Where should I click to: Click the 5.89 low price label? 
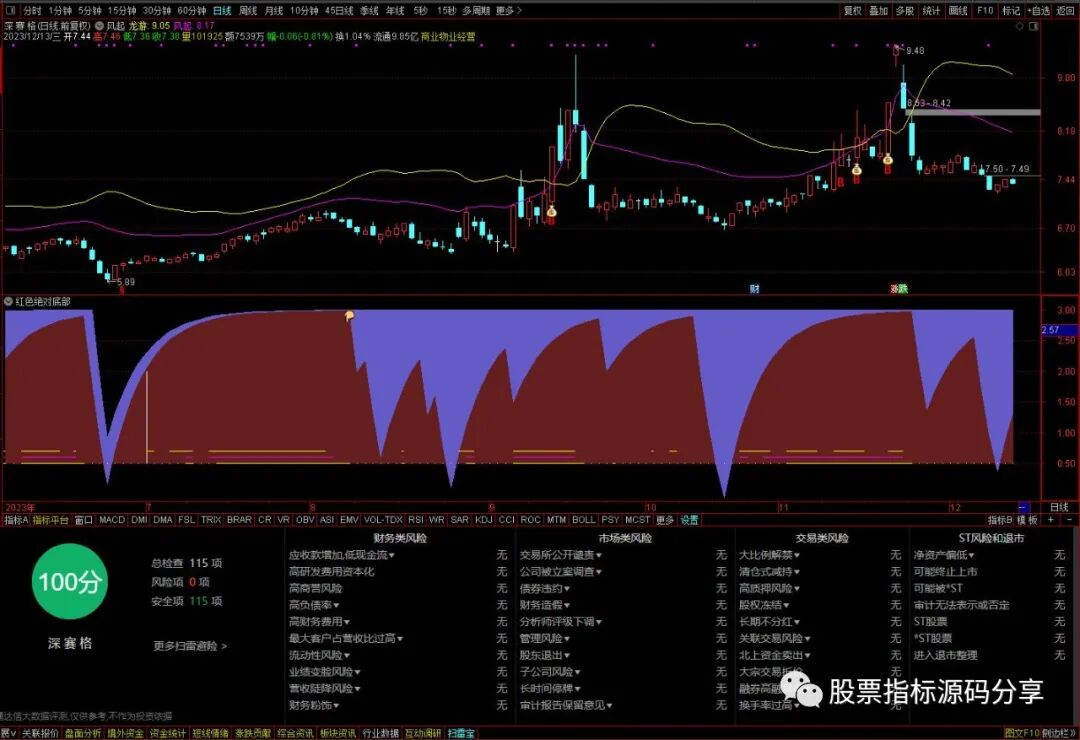(x=125, y=281)
